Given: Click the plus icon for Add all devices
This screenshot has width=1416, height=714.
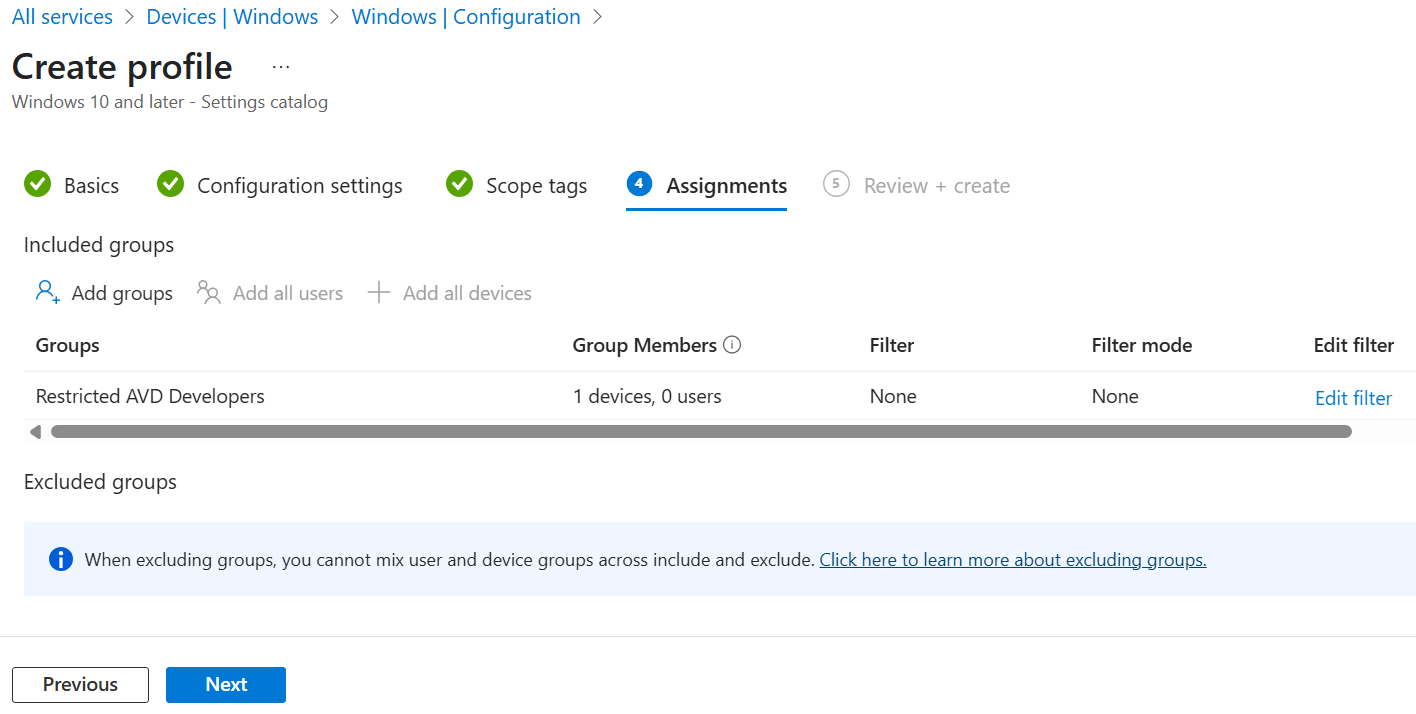Looking at the screenshot, I should (x=378, y=292).
